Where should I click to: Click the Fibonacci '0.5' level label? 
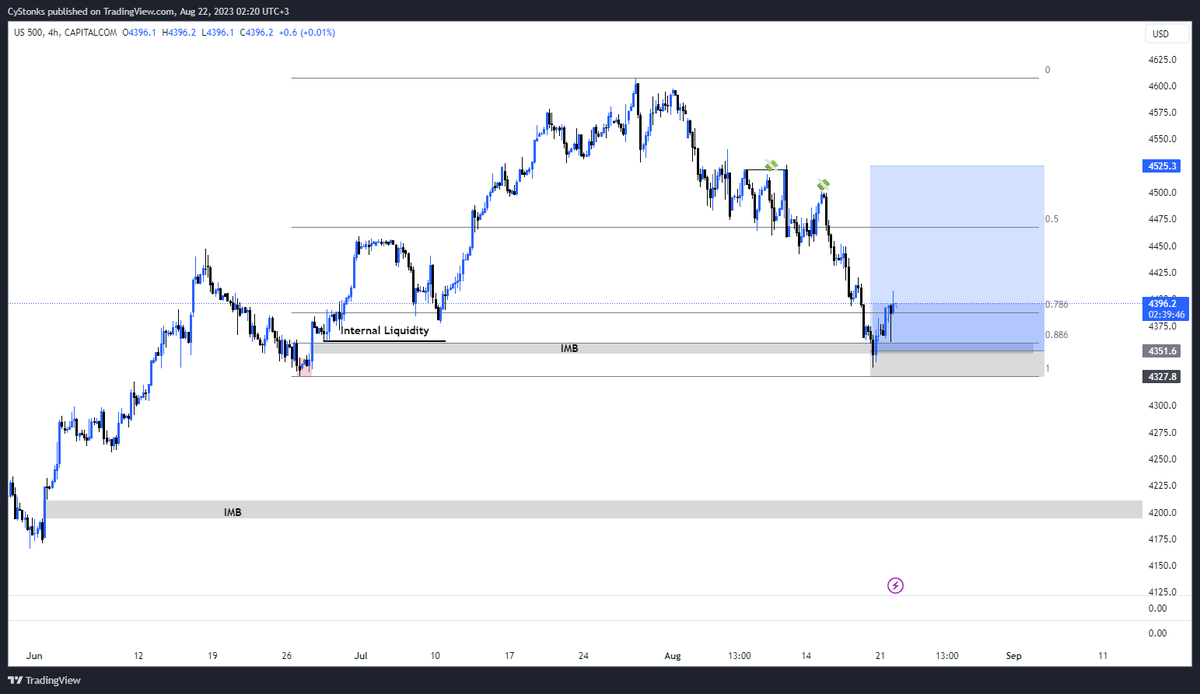pos(1051,219)
